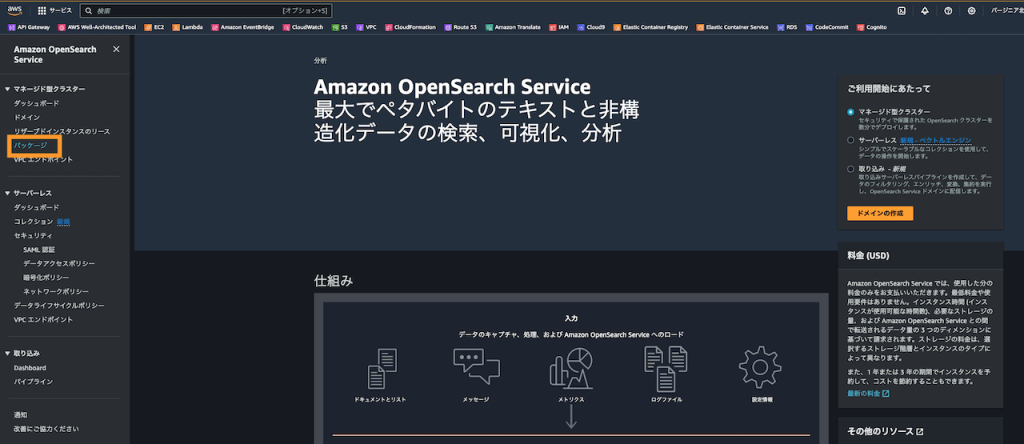Screen dimensions: 1024x444
Task: Open SAML 認証 in the sidebar
Action: point(39,249)
